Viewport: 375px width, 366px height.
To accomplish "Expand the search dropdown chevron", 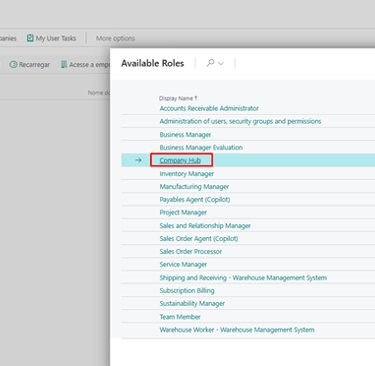I will coord(221,63).
